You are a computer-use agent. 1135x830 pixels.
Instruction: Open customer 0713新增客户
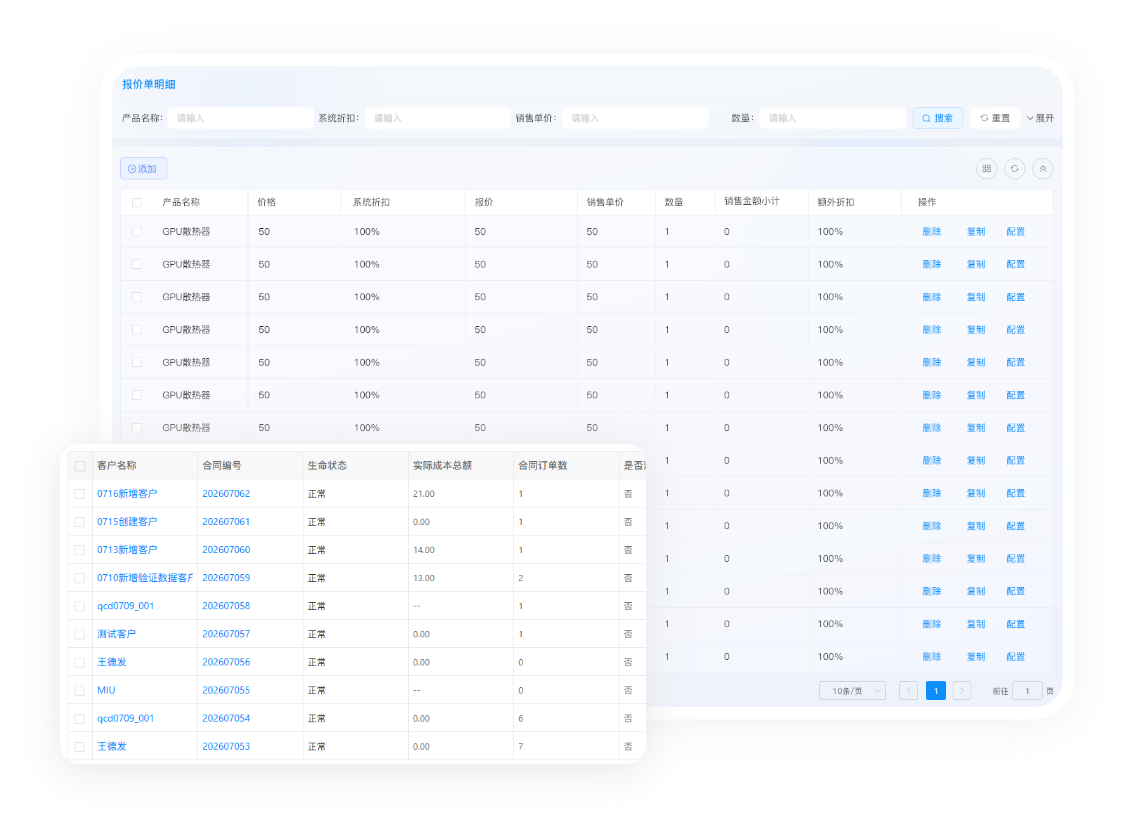point(127,550)
